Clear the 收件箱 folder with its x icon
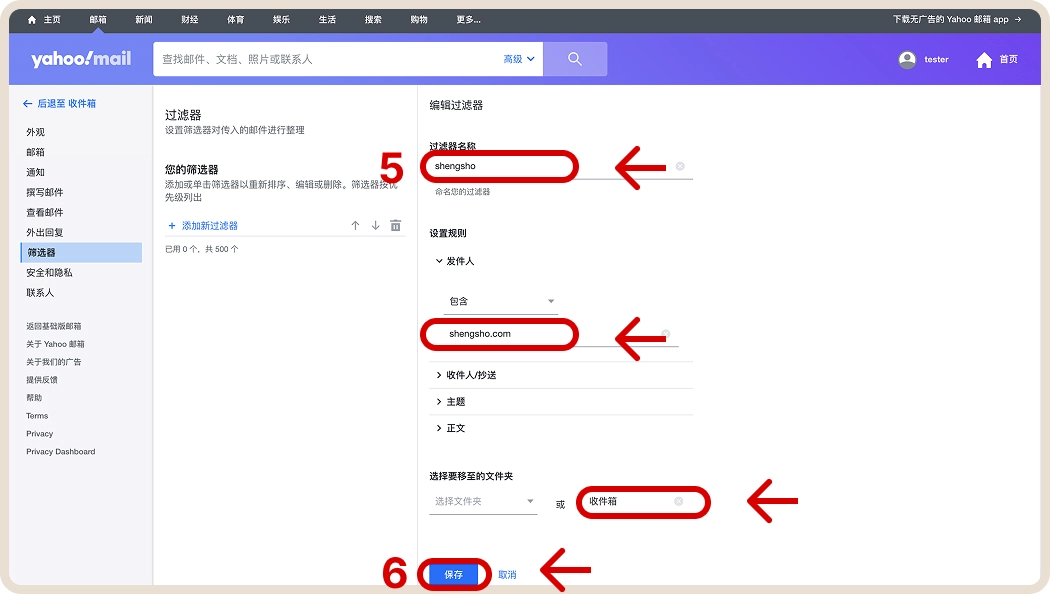The width and height of the screenshot is (1050, 594). coord(680,502)
